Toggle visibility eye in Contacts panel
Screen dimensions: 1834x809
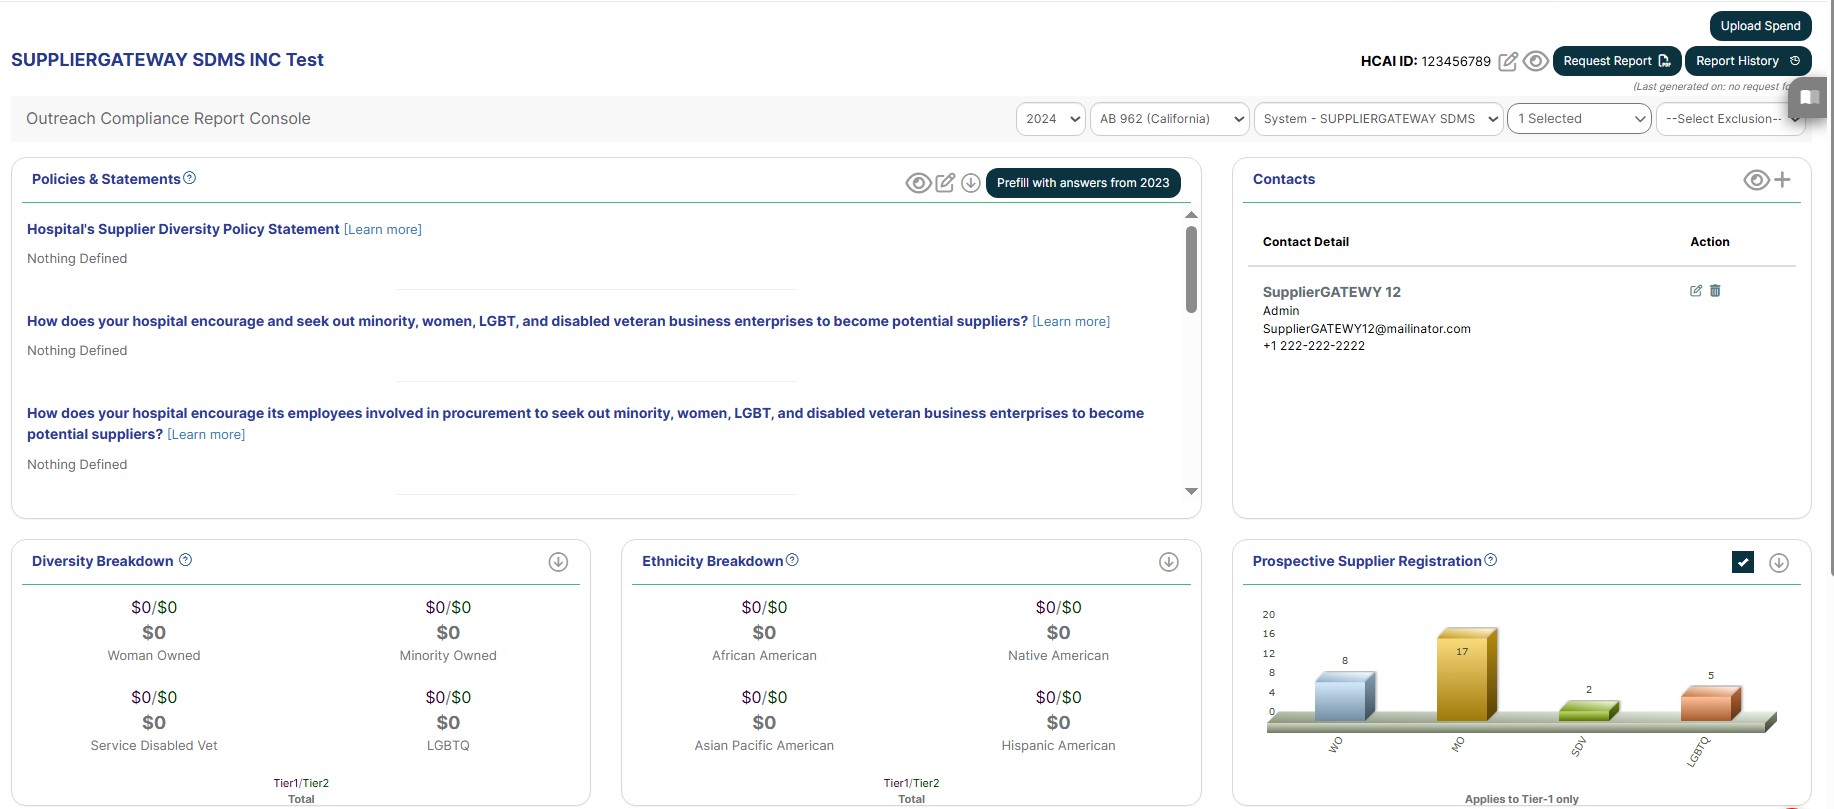(x=1756, y=180)
